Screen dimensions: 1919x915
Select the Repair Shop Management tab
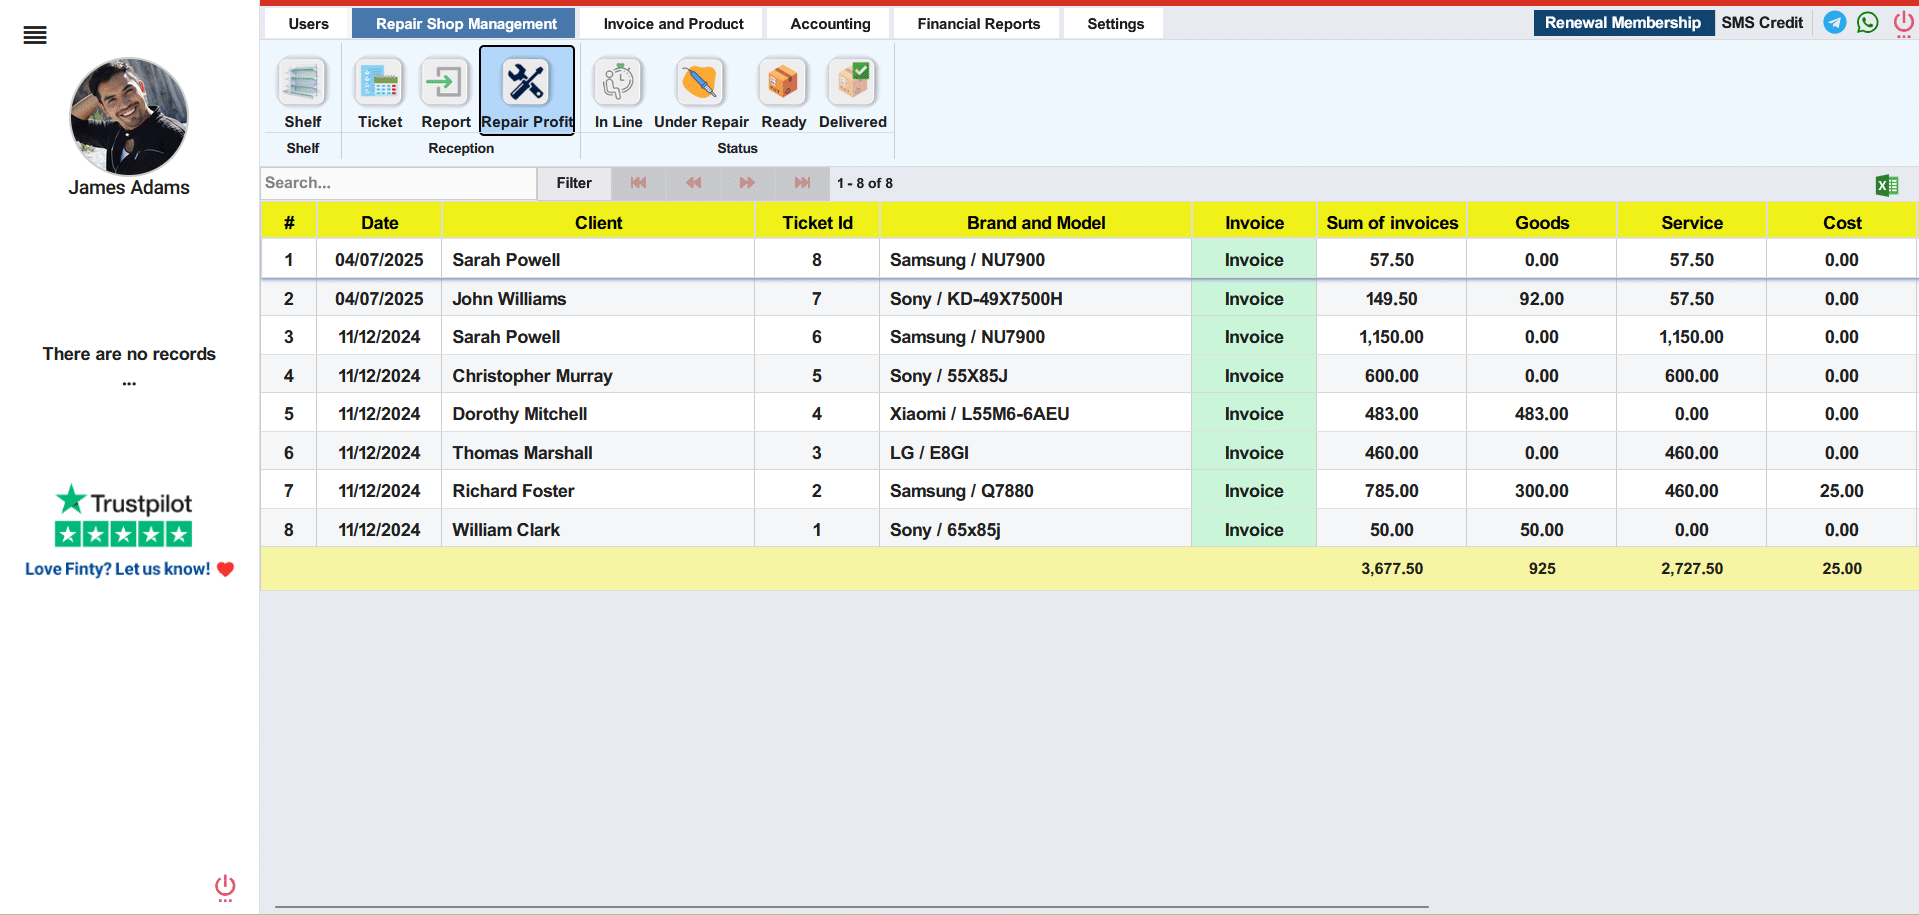[466, 24]
